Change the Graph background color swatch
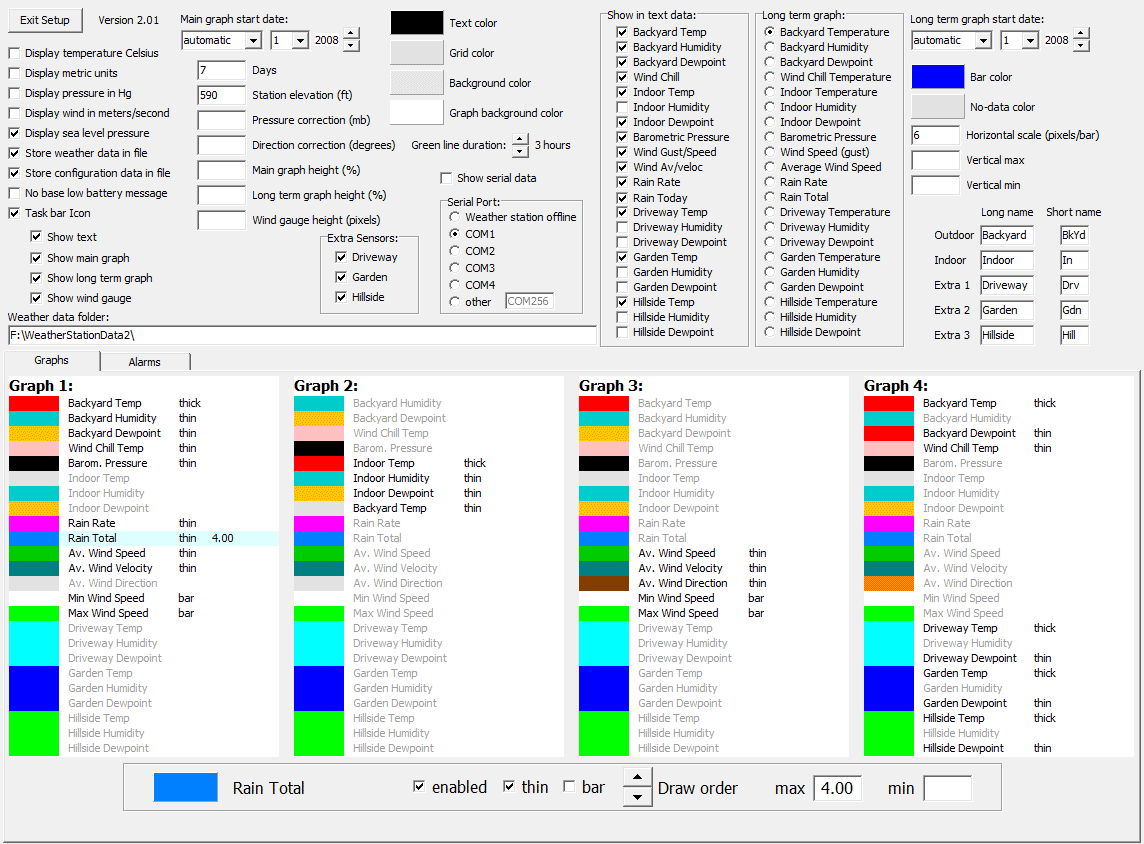 [x=417, y=112]
